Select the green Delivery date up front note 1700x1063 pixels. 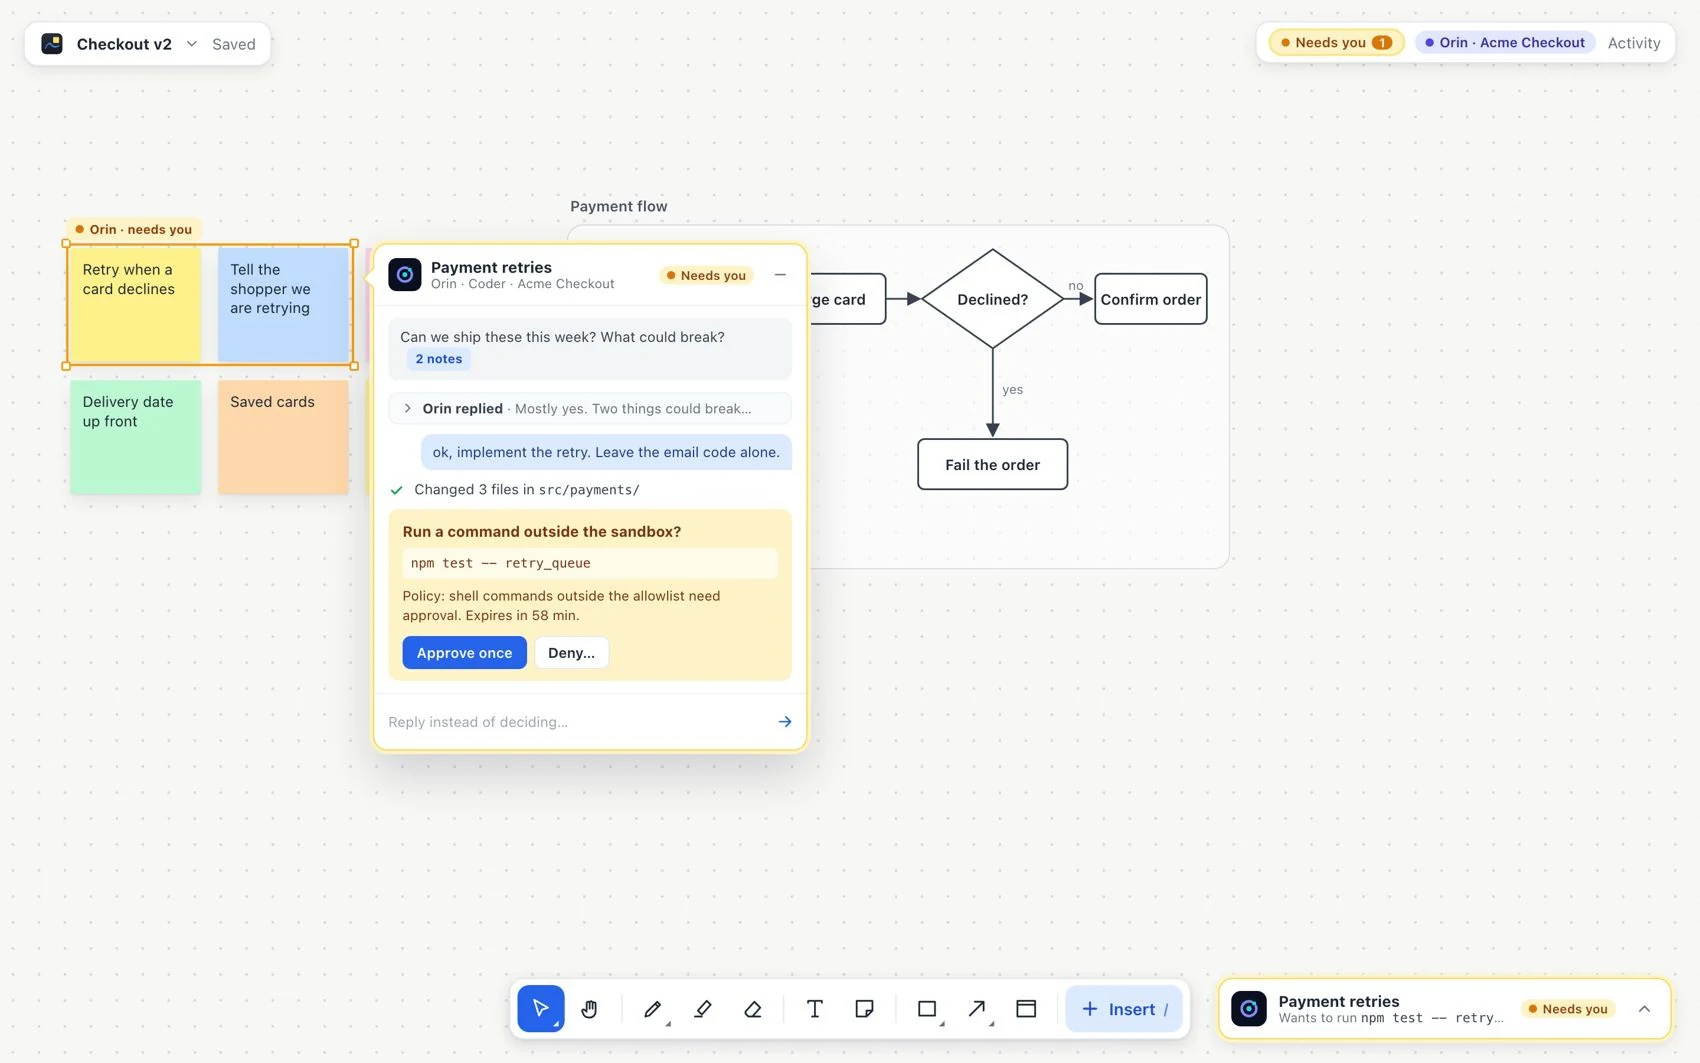tap(135, 437)
